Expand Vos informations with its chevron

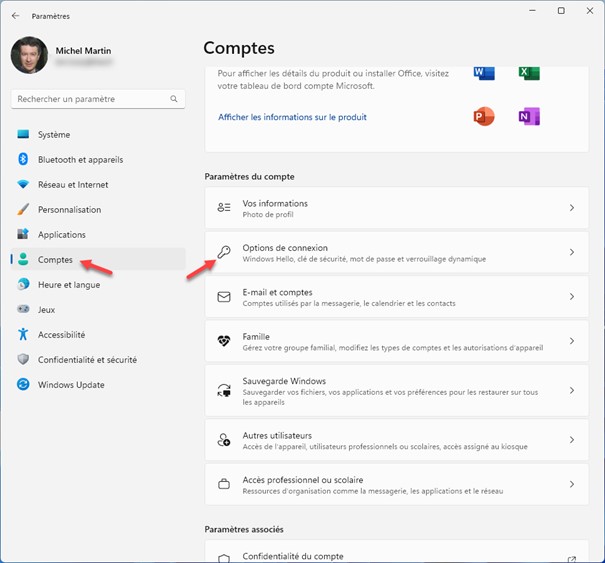click(571, 208)
